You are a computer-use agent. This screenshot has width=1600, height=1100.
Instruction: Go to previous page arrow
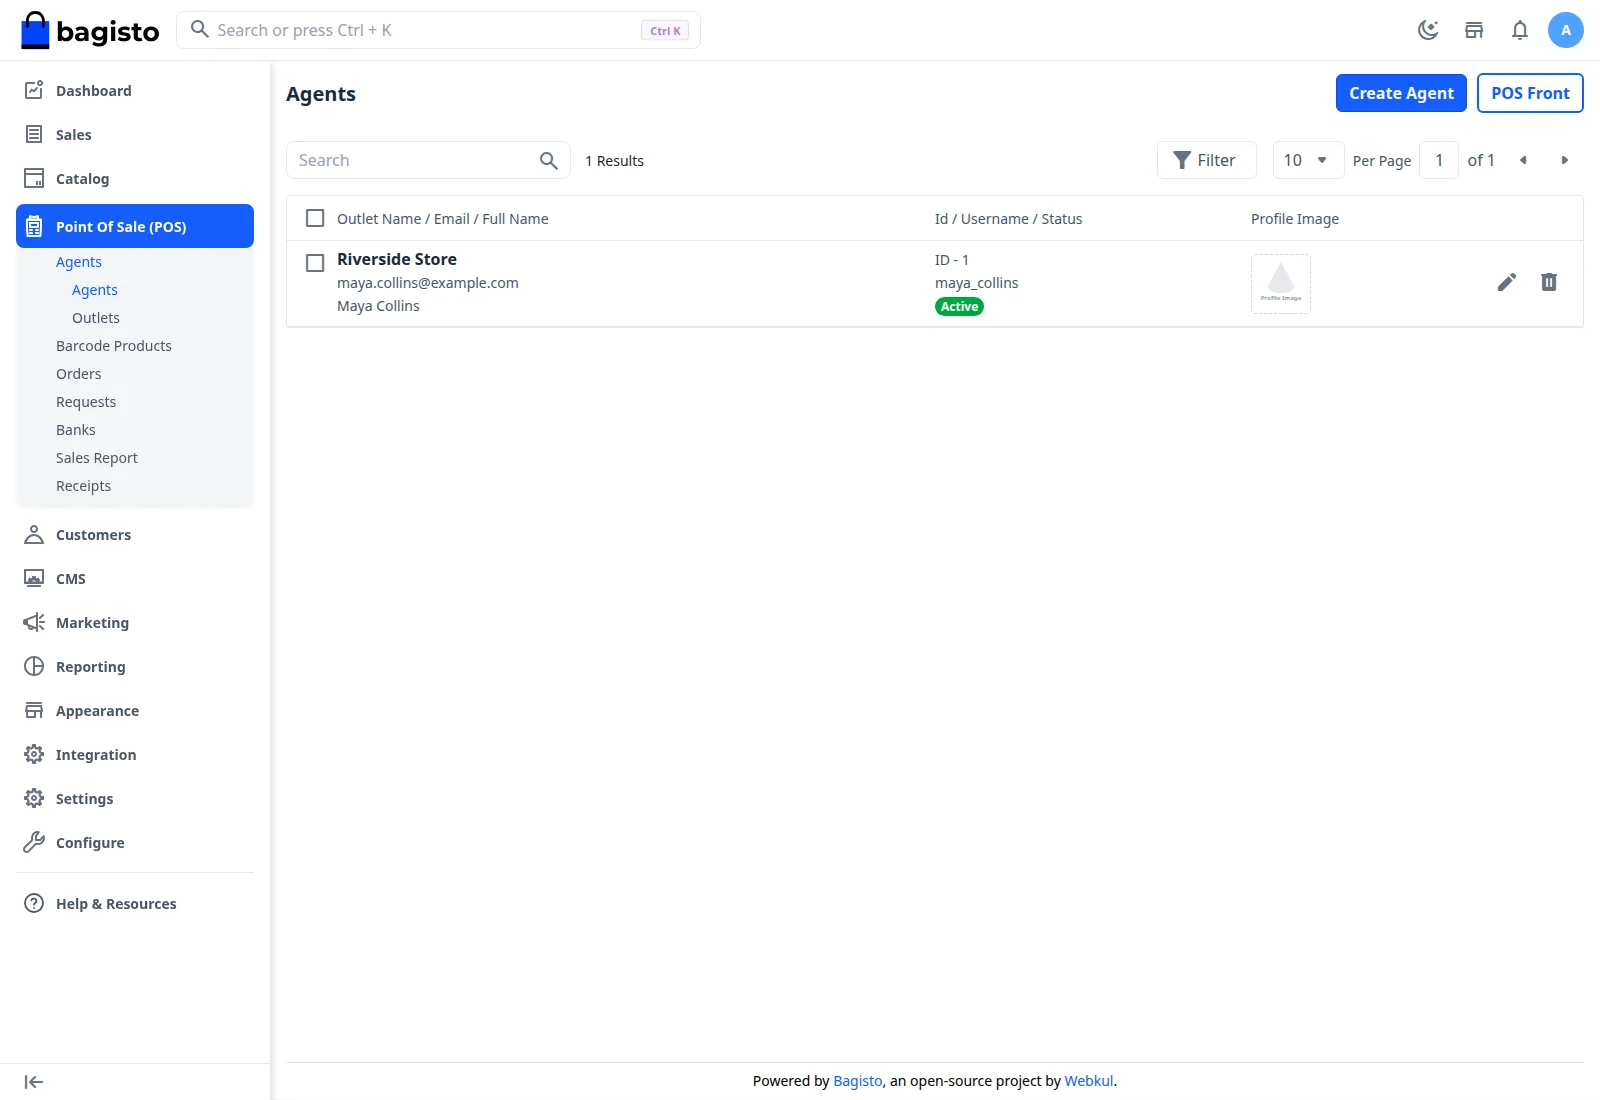[x=1523, y=160]
